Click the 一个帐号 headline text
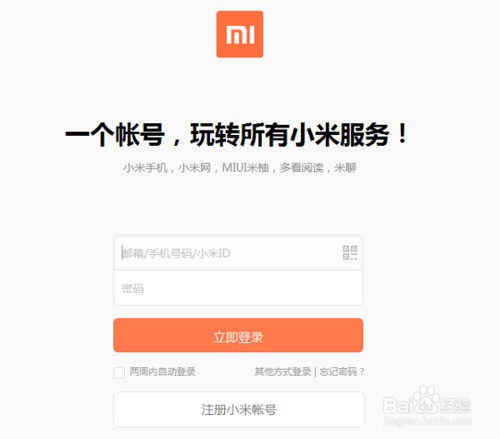 tap(115, 135)
